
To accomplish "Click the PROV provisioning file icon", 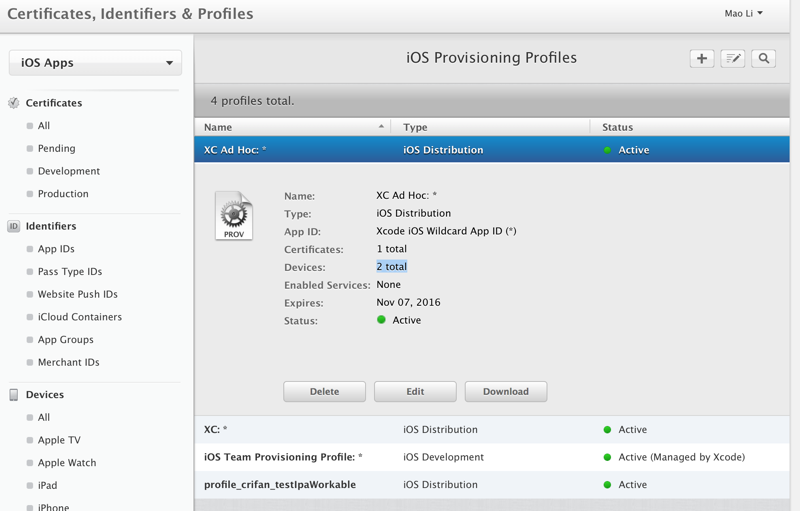I will pyautogui.click(x=234, y=215).
